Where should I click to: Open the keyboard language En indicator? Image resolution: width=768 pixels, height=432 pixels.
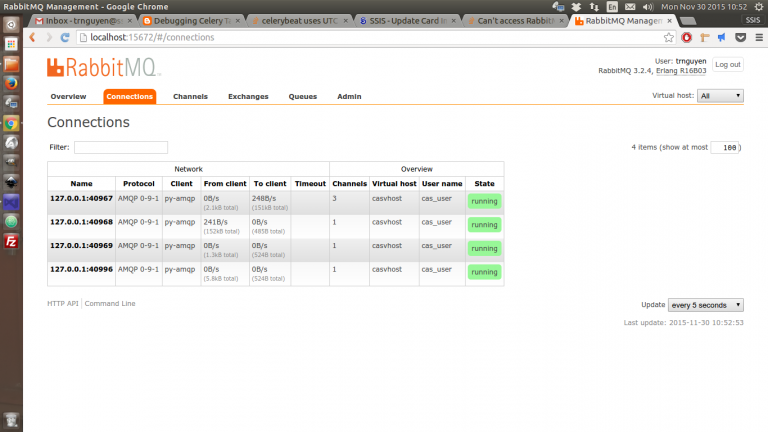612,7
